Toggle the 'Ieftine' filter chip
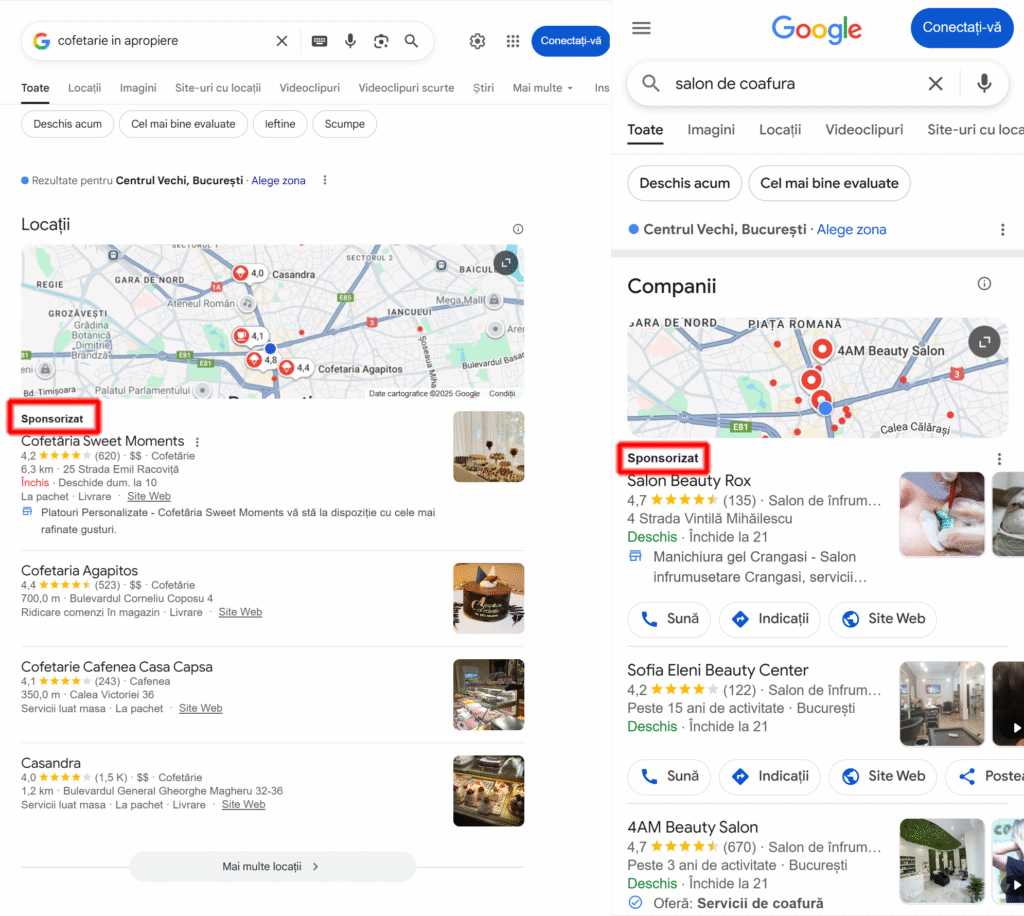This screenshot has width=1024, height=916. [x=280, y=124]
